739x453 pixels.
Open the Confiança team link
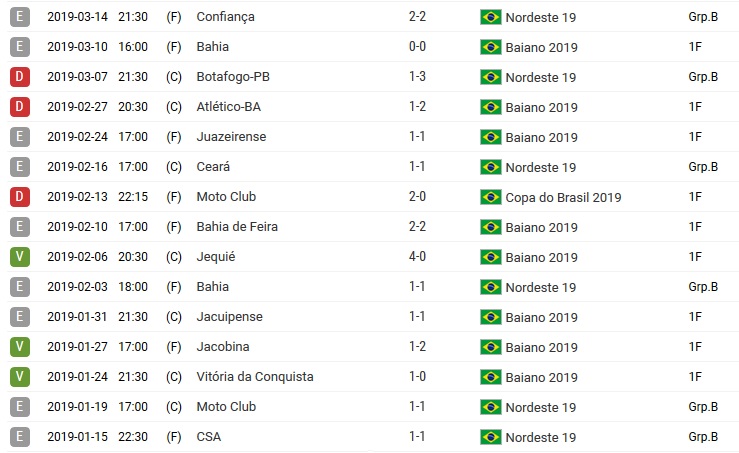pos(225,17)
